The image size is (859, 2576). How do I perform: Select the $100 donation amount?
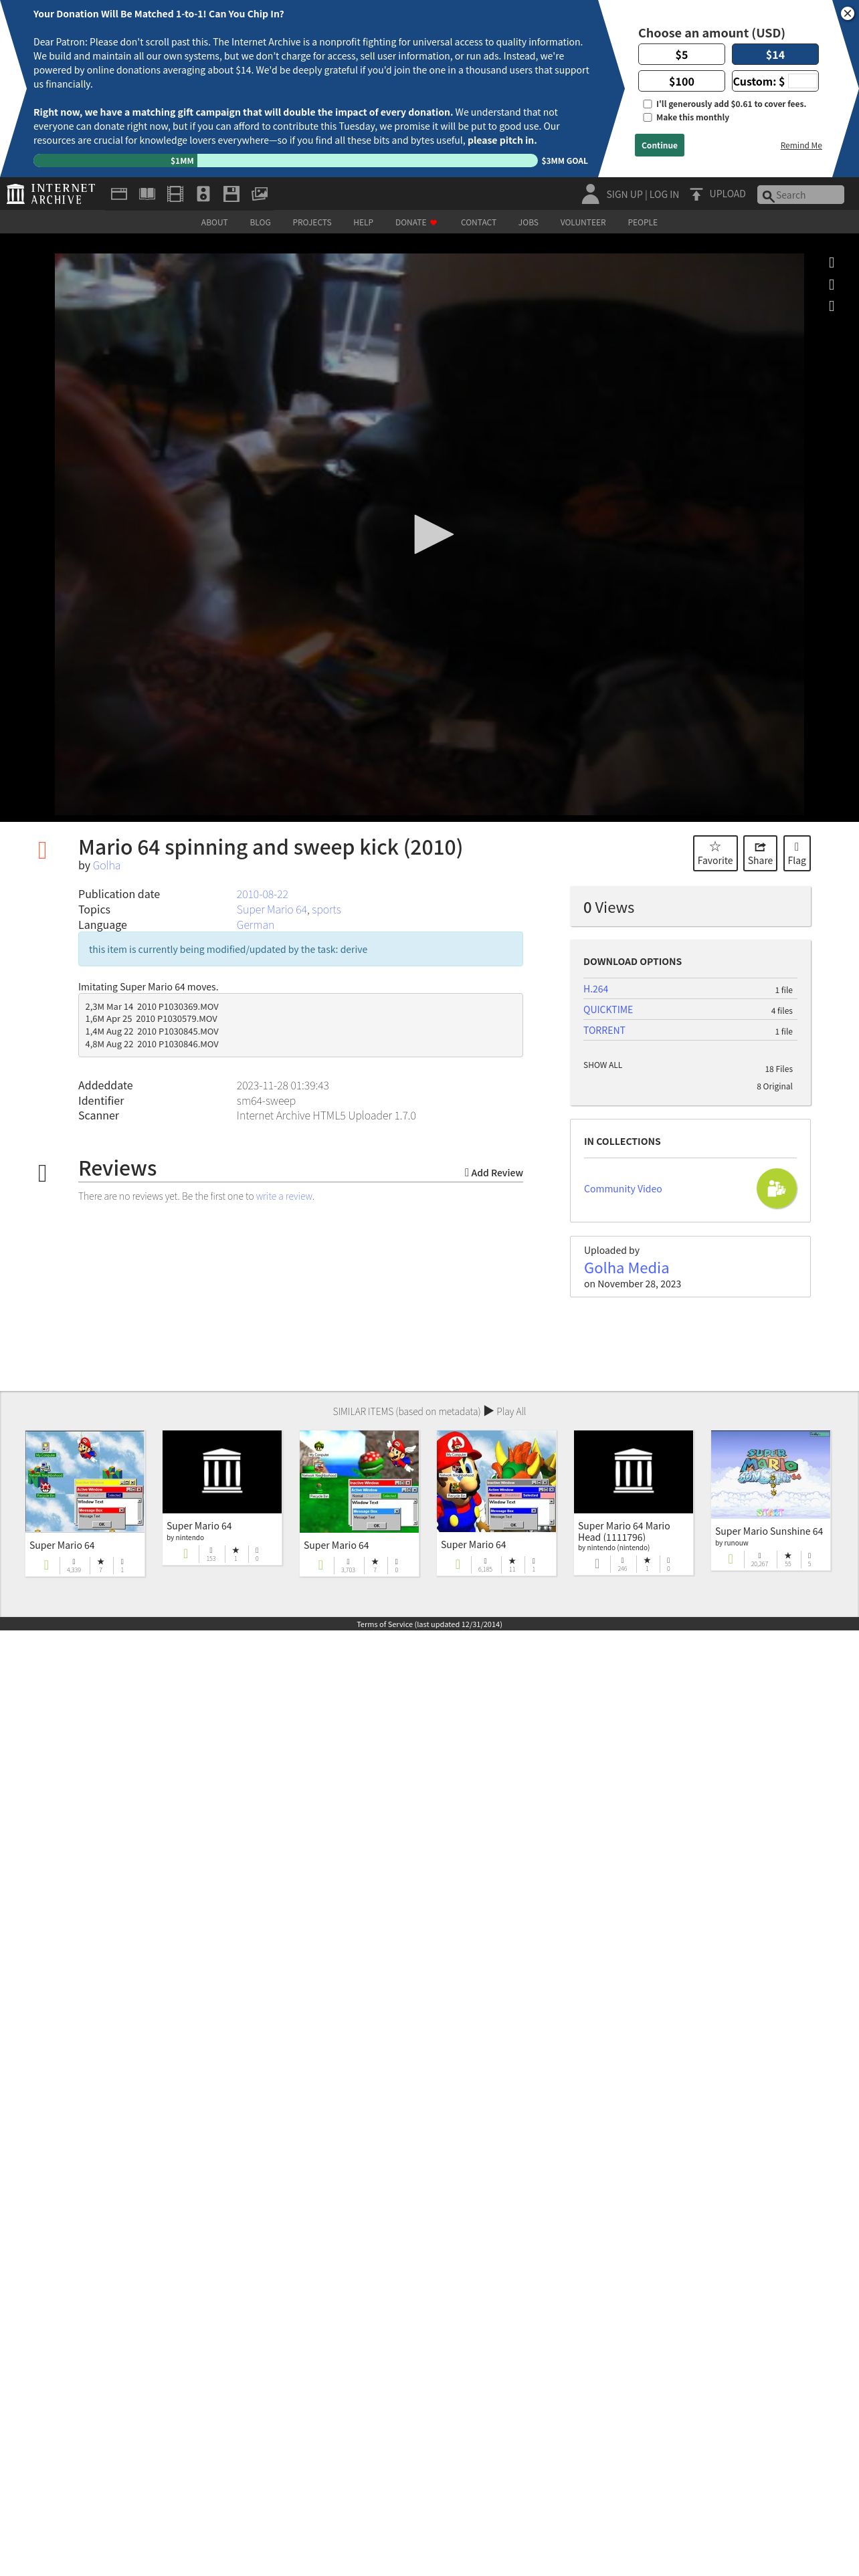(681, 81)
